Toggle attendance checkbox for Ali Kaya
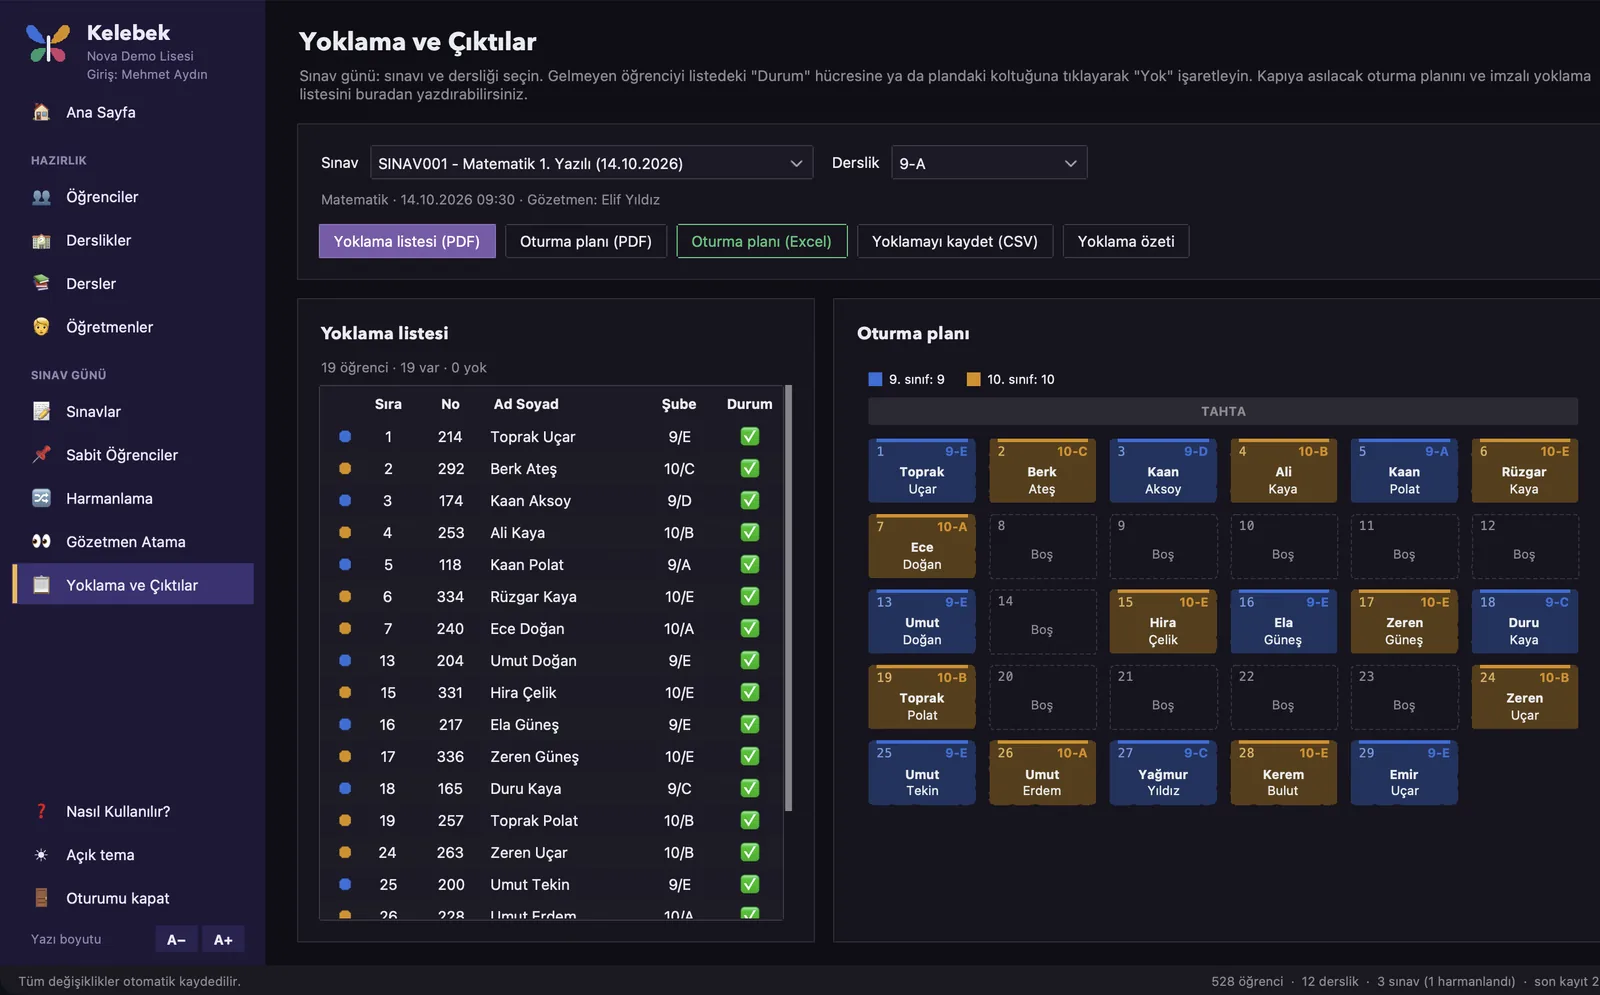The width and height of the screenshot is (1600, 995). pos(749,532)
